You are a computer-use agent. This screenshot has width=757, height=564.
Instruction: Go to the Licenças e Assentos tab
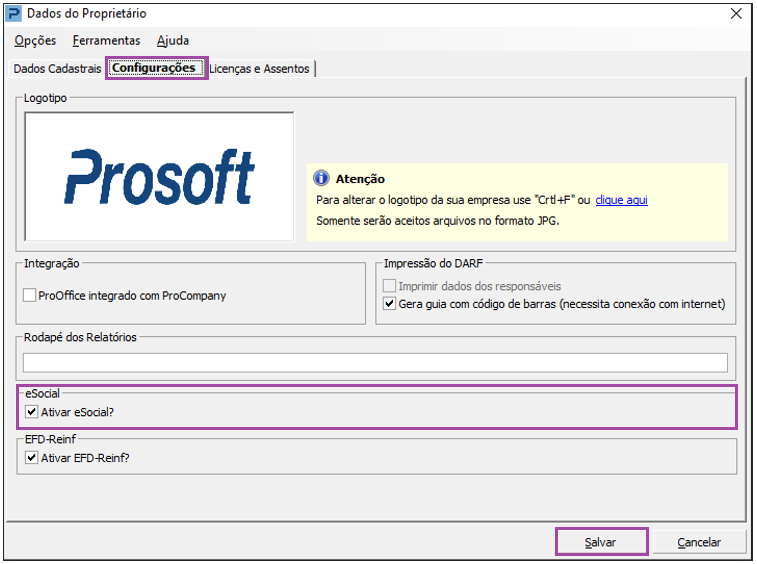pyautogui.click(x=260, y=69)
